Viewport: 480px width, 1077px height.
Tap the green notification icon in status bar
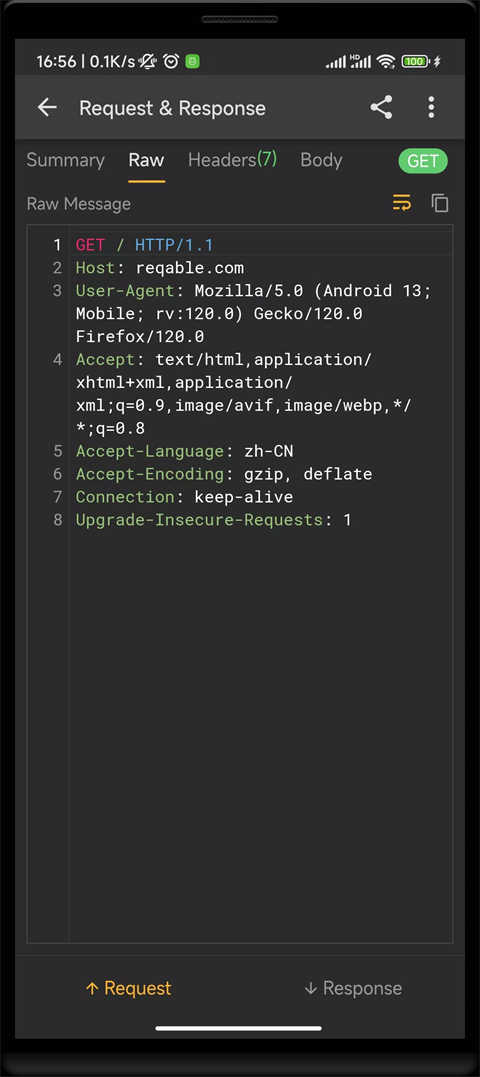[193, 62]
